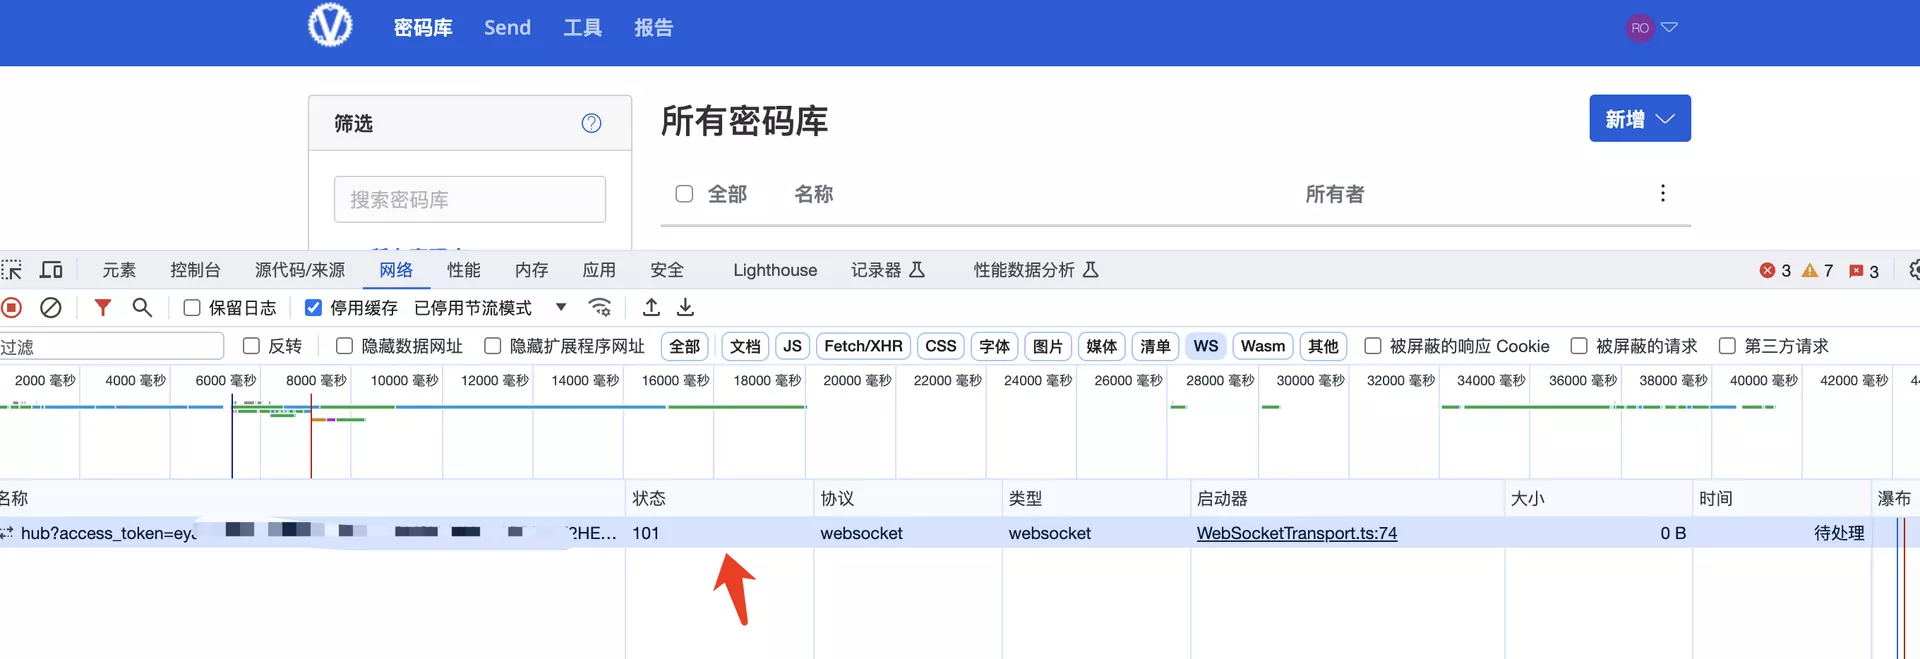Open network search magnifier icon
Image resolution: width=1920 pixels, height=659 pixels.
(x=142, y=308)
